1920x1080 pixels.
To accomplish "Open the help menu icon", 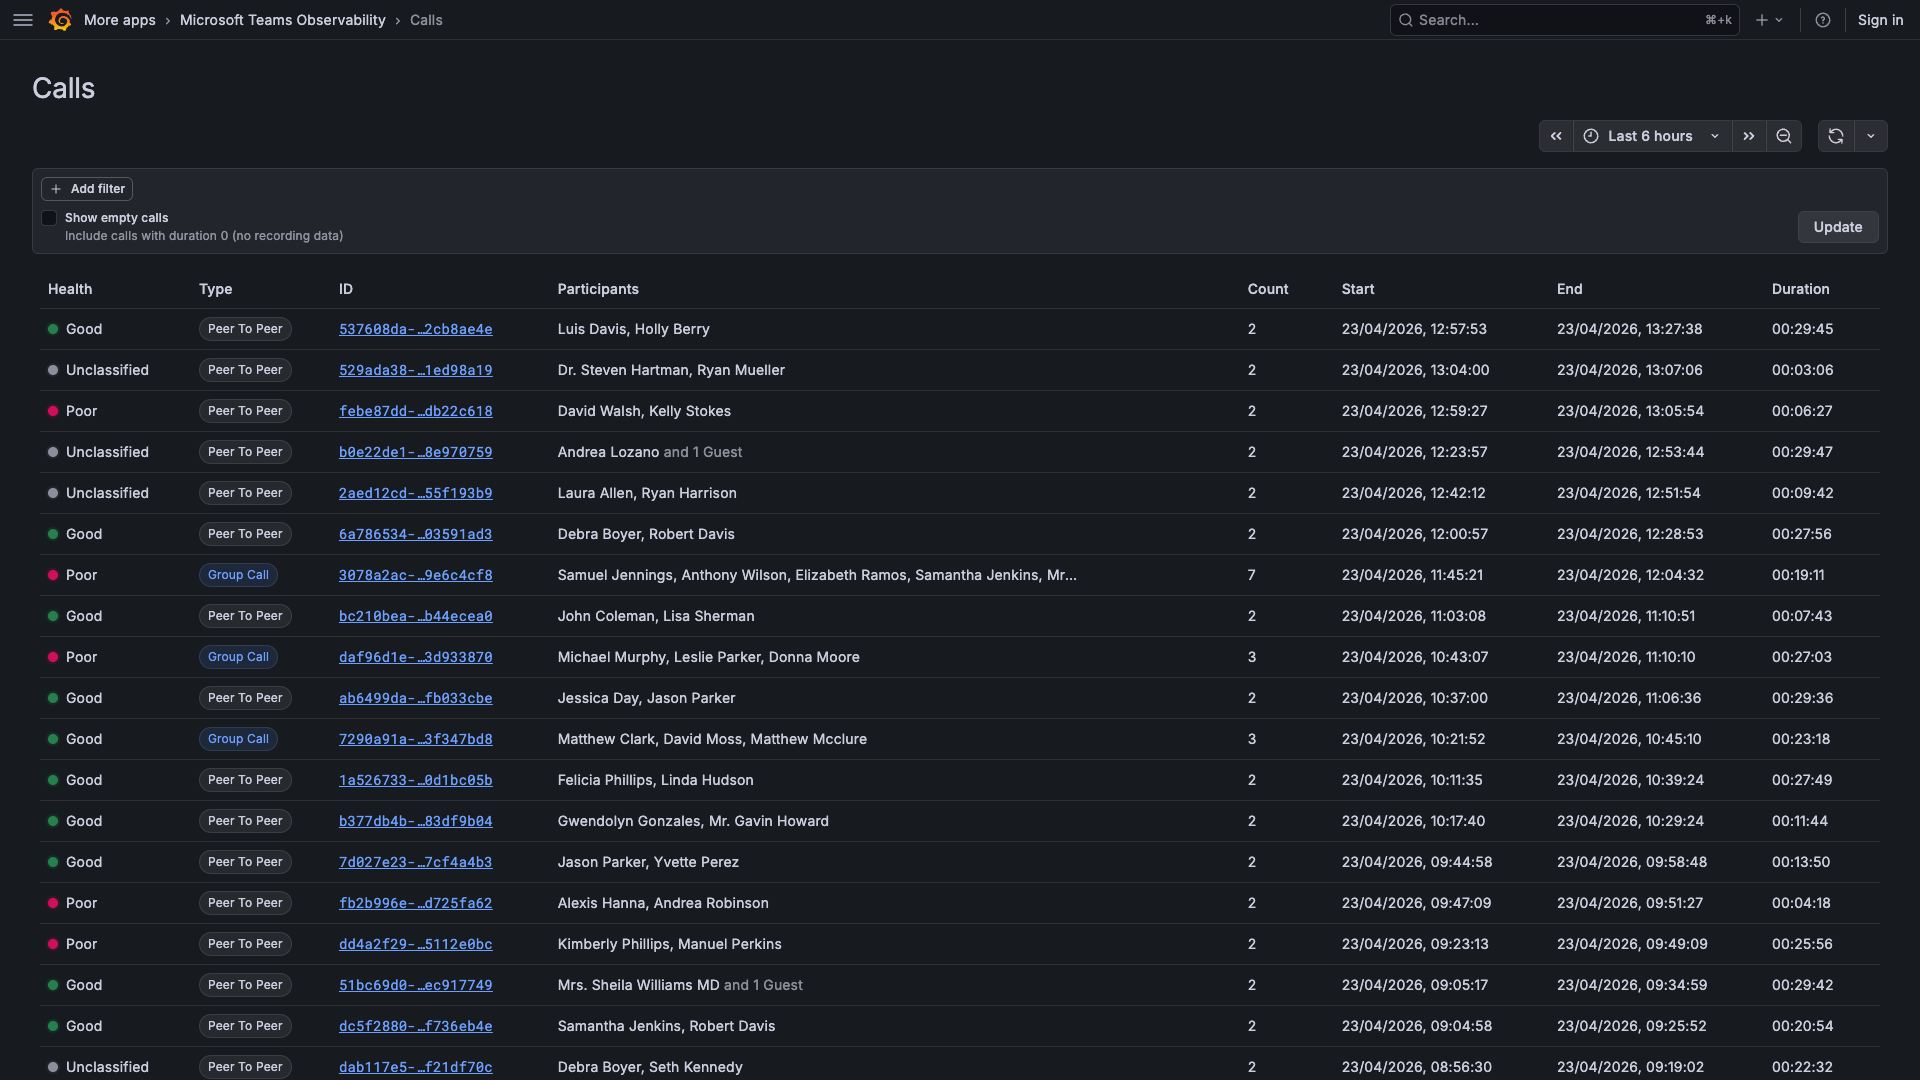I will click(1823, 20).
